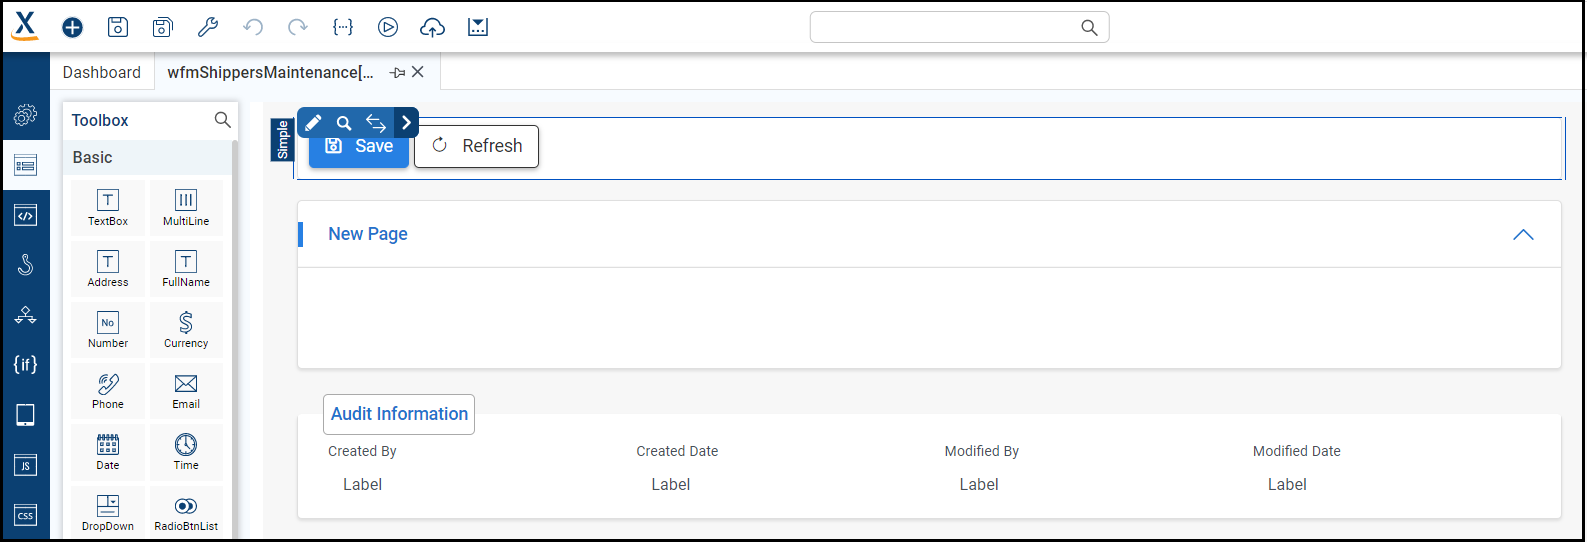Click the Refresh button
This screenshot has height=542, width=1587.
coord(477,146)
